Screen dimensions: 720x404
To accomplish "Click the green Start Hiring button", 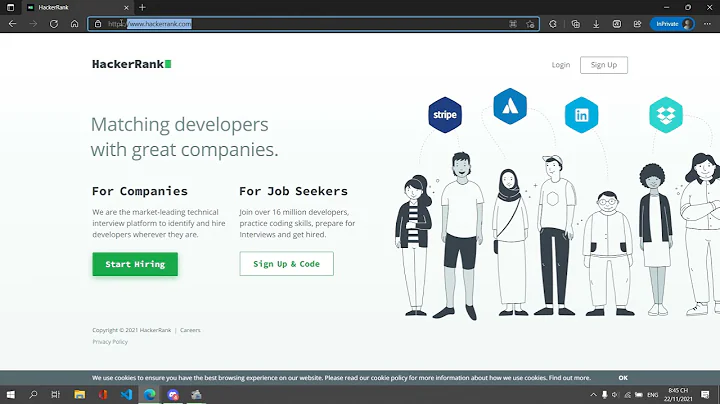I will point(135,264).
